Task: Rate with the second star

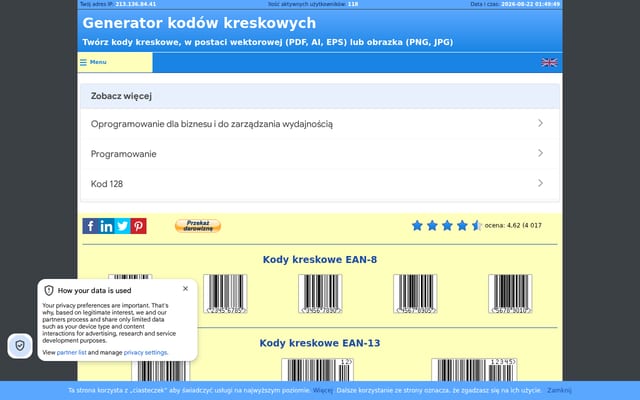Action: tap(432, 225)
